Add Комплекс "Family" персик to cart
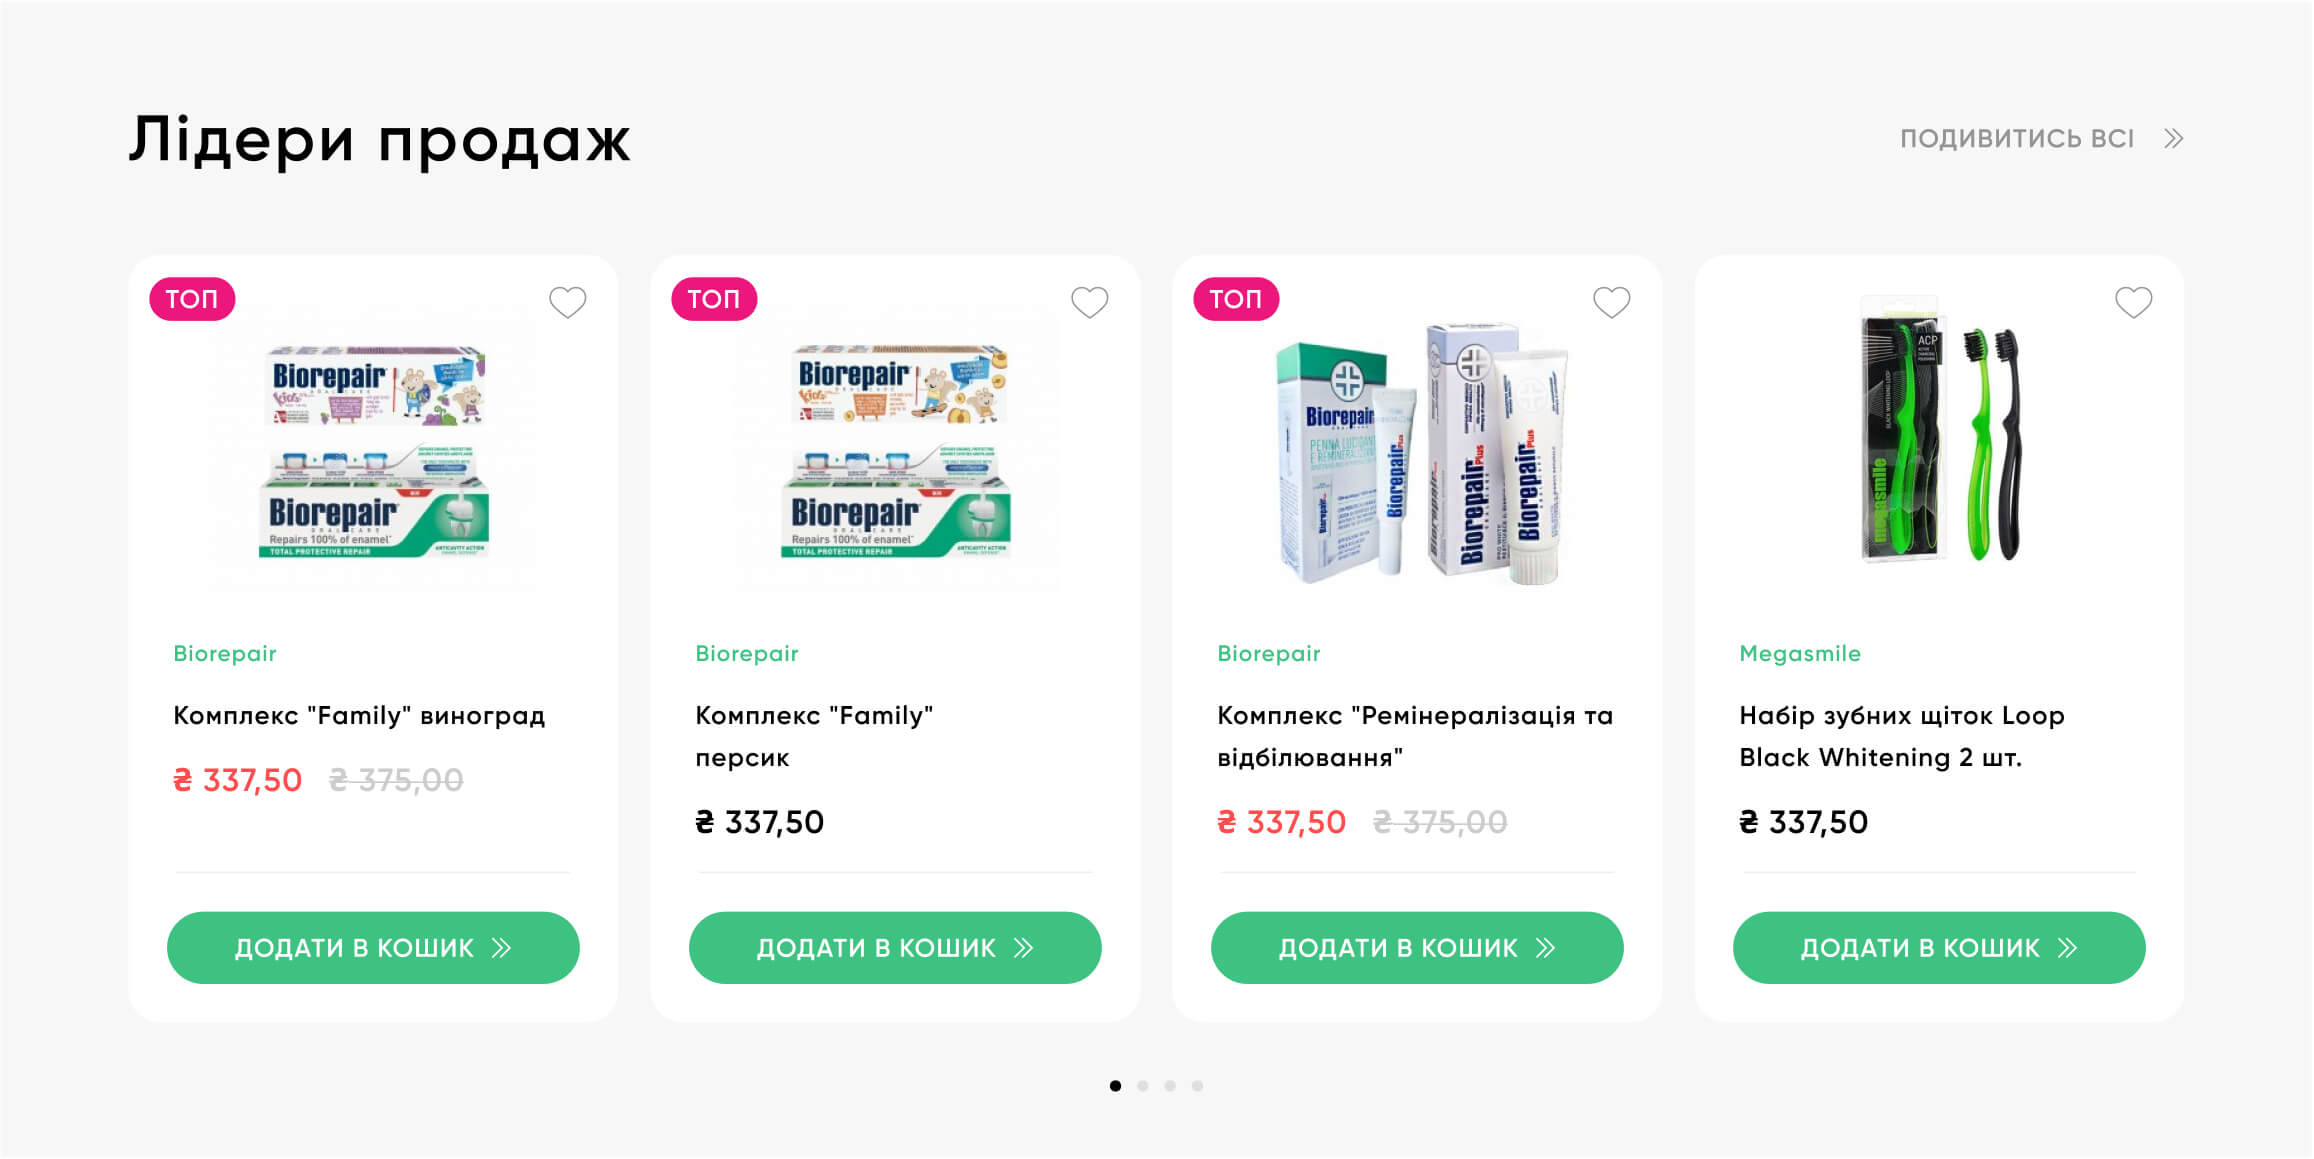This screenshot has height=1159, width=2314. pos(895,947)
